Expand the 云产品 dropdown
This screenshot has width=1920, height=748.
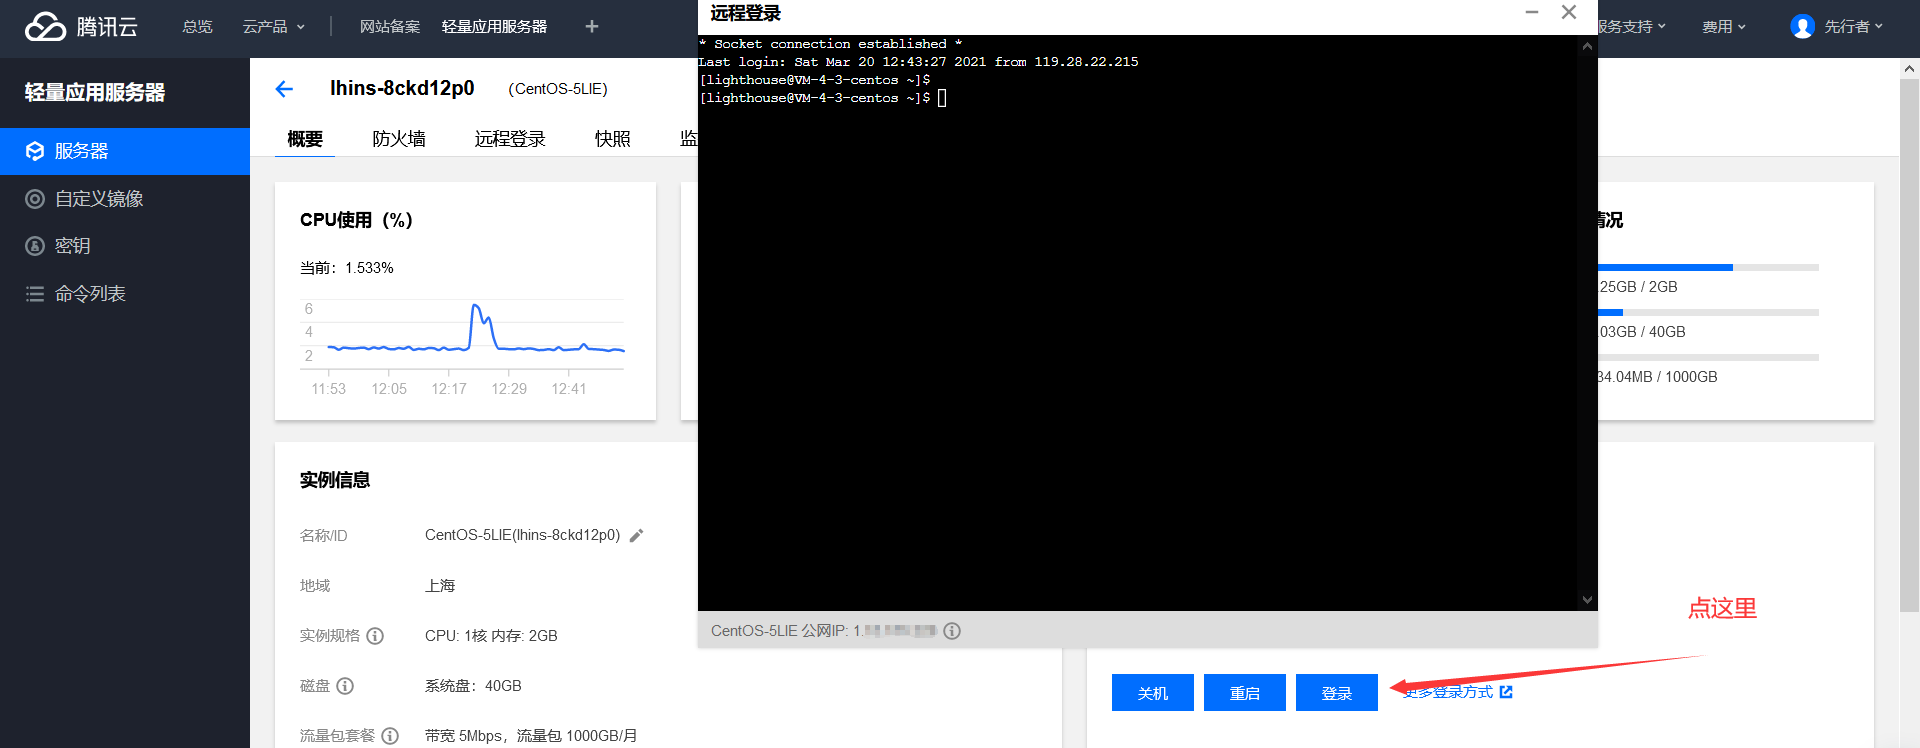click(274, 27)
